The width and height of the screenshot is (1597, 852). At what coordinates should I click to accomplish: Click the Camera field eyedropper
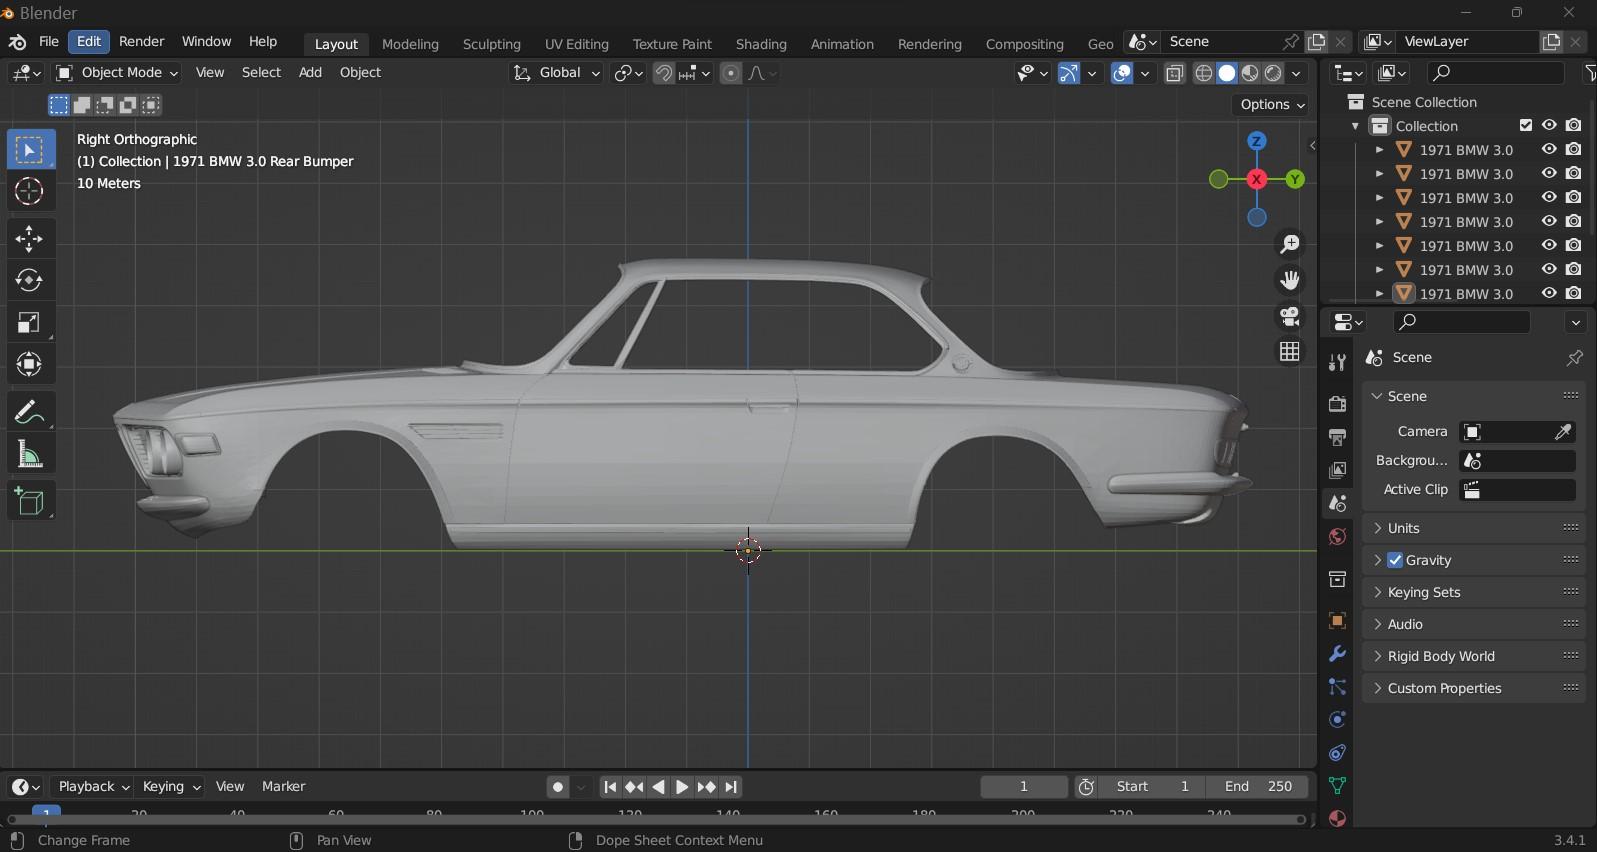pyautogui.click(x=1563, y=432)
